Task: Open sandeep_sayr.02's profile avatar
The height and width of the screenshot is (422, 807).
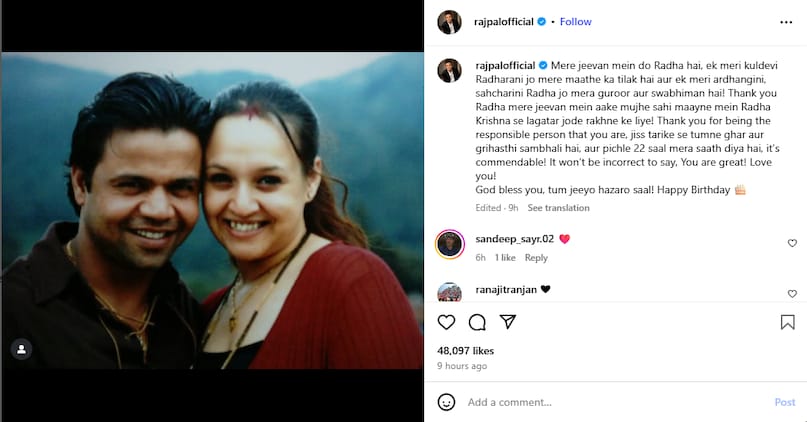Action: [450, 243]
